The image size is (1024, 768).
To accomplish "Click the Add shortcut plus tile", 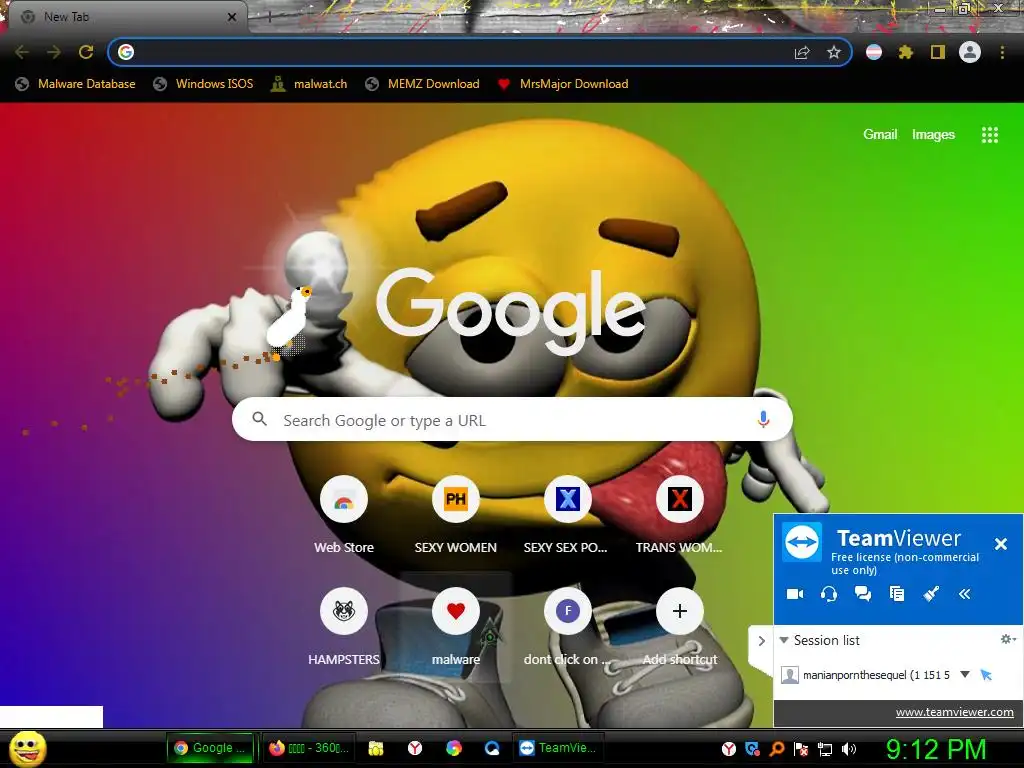I will (x=680, y=627).
